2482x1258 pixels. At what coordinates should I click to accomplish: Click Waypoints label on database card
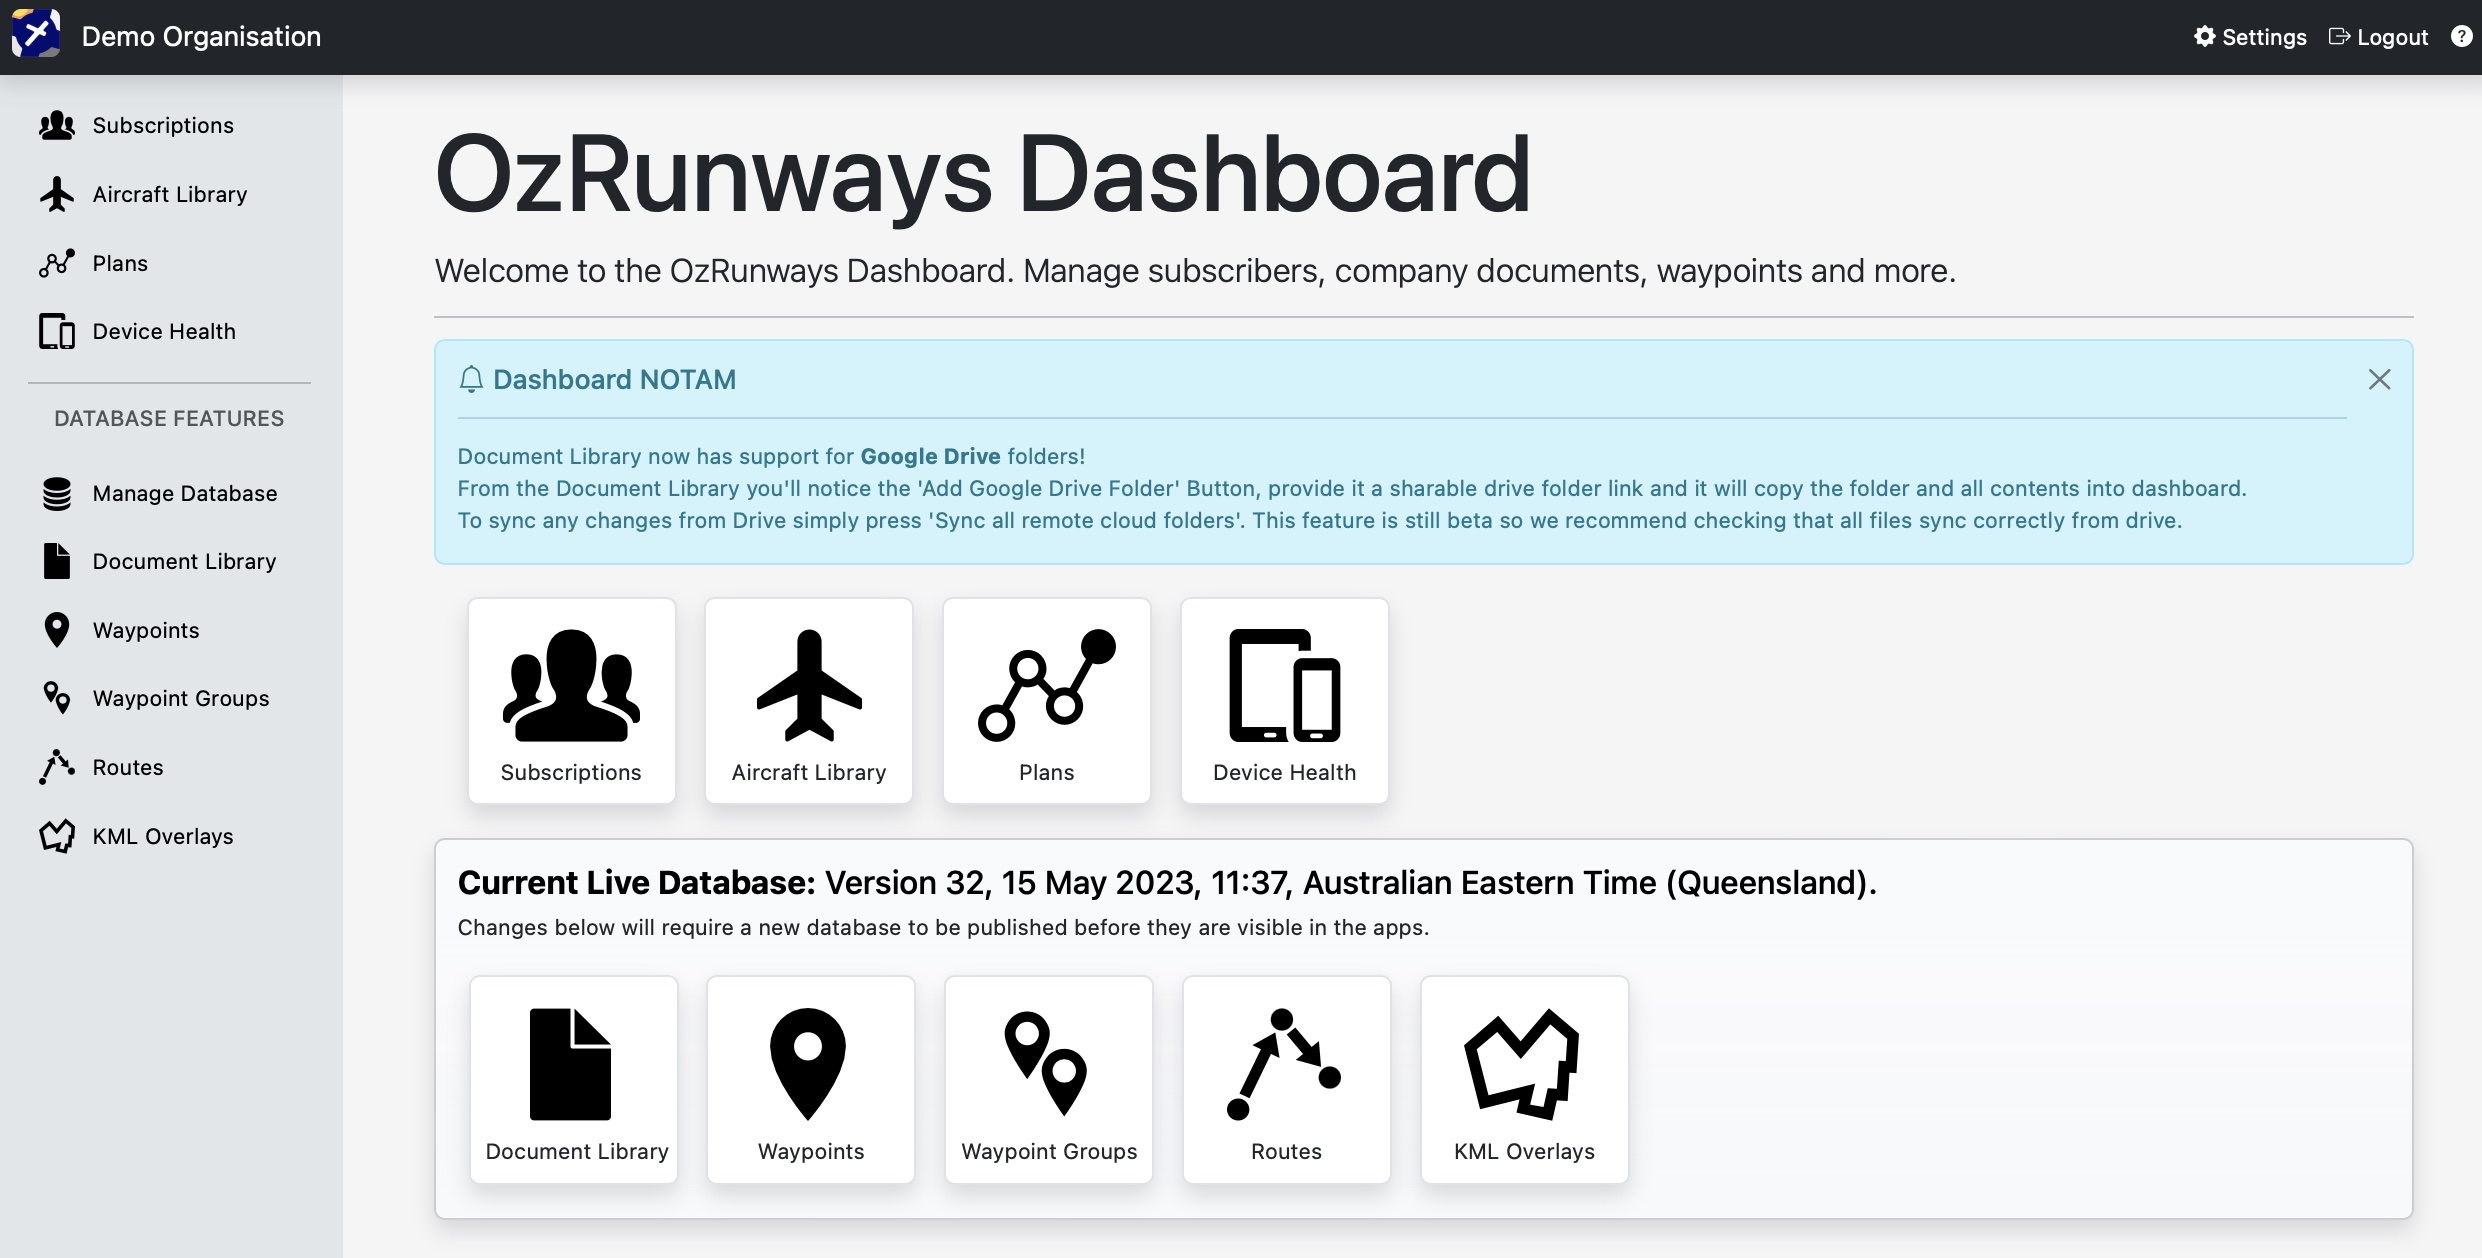pyautogui.click(x=811, y=1151)
